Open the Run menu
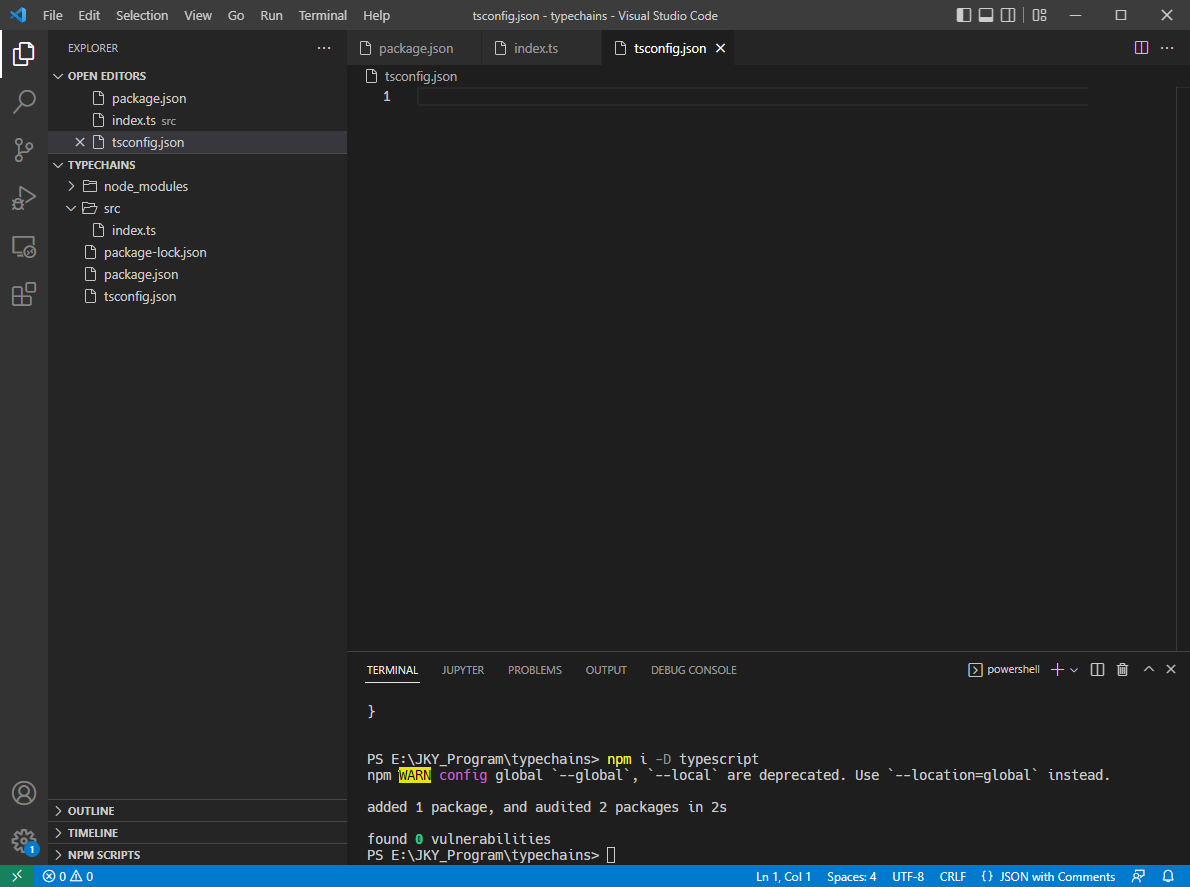Viewport: 1190px width, 887px height. coord(271,15)
